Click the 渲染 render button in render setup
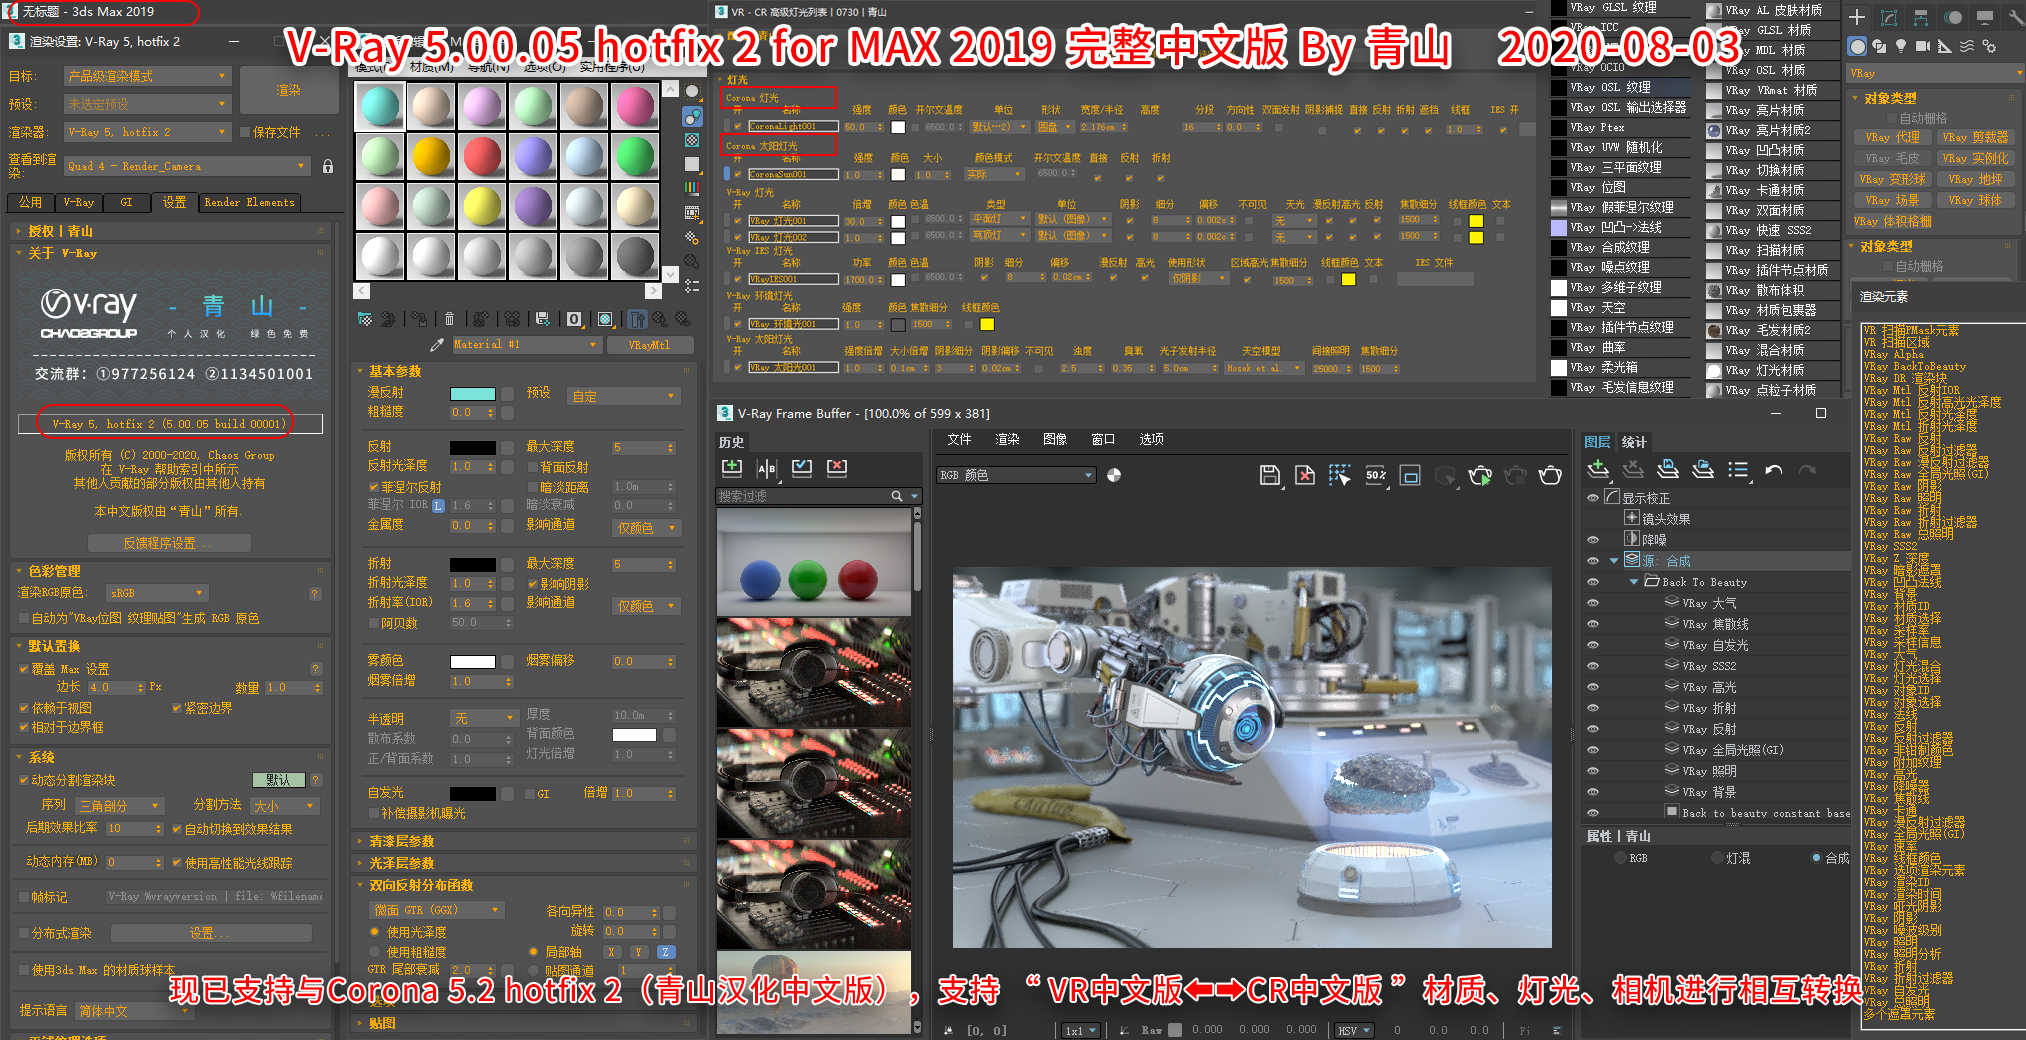 [x=289, y=90]
